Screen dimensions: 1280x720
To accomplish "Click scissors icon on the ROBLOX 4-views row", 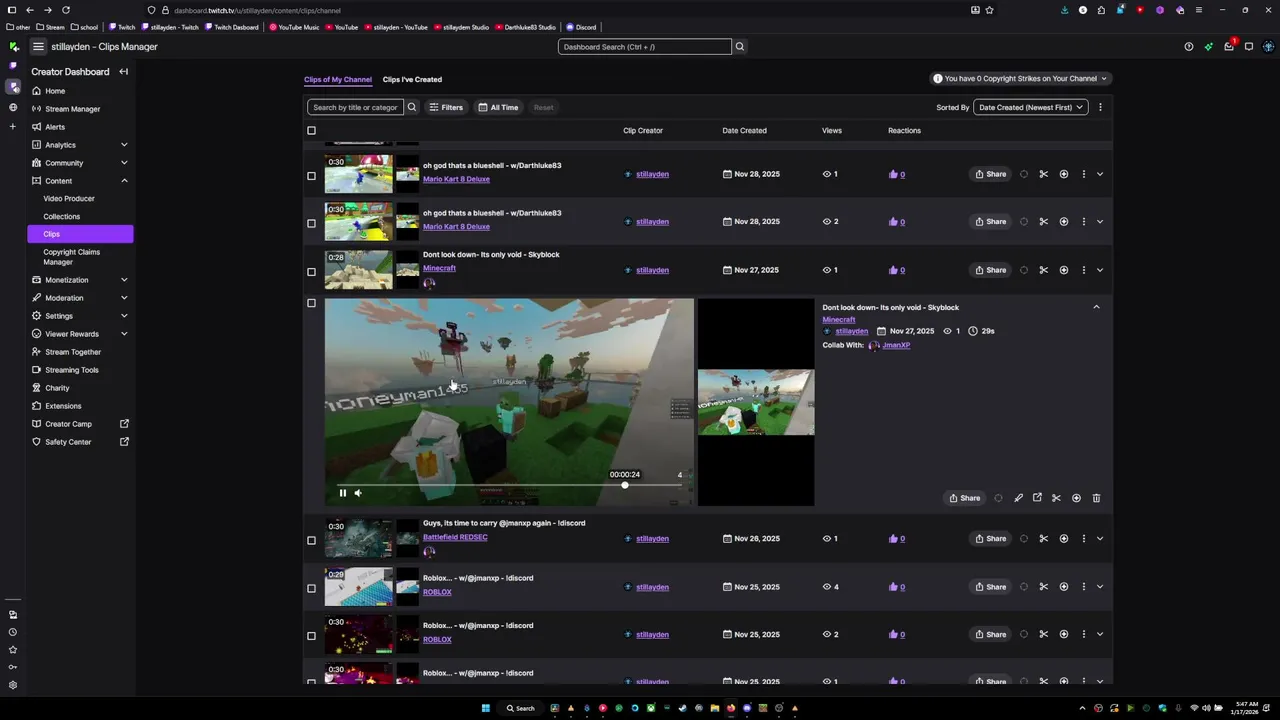I will point(1043,587).
